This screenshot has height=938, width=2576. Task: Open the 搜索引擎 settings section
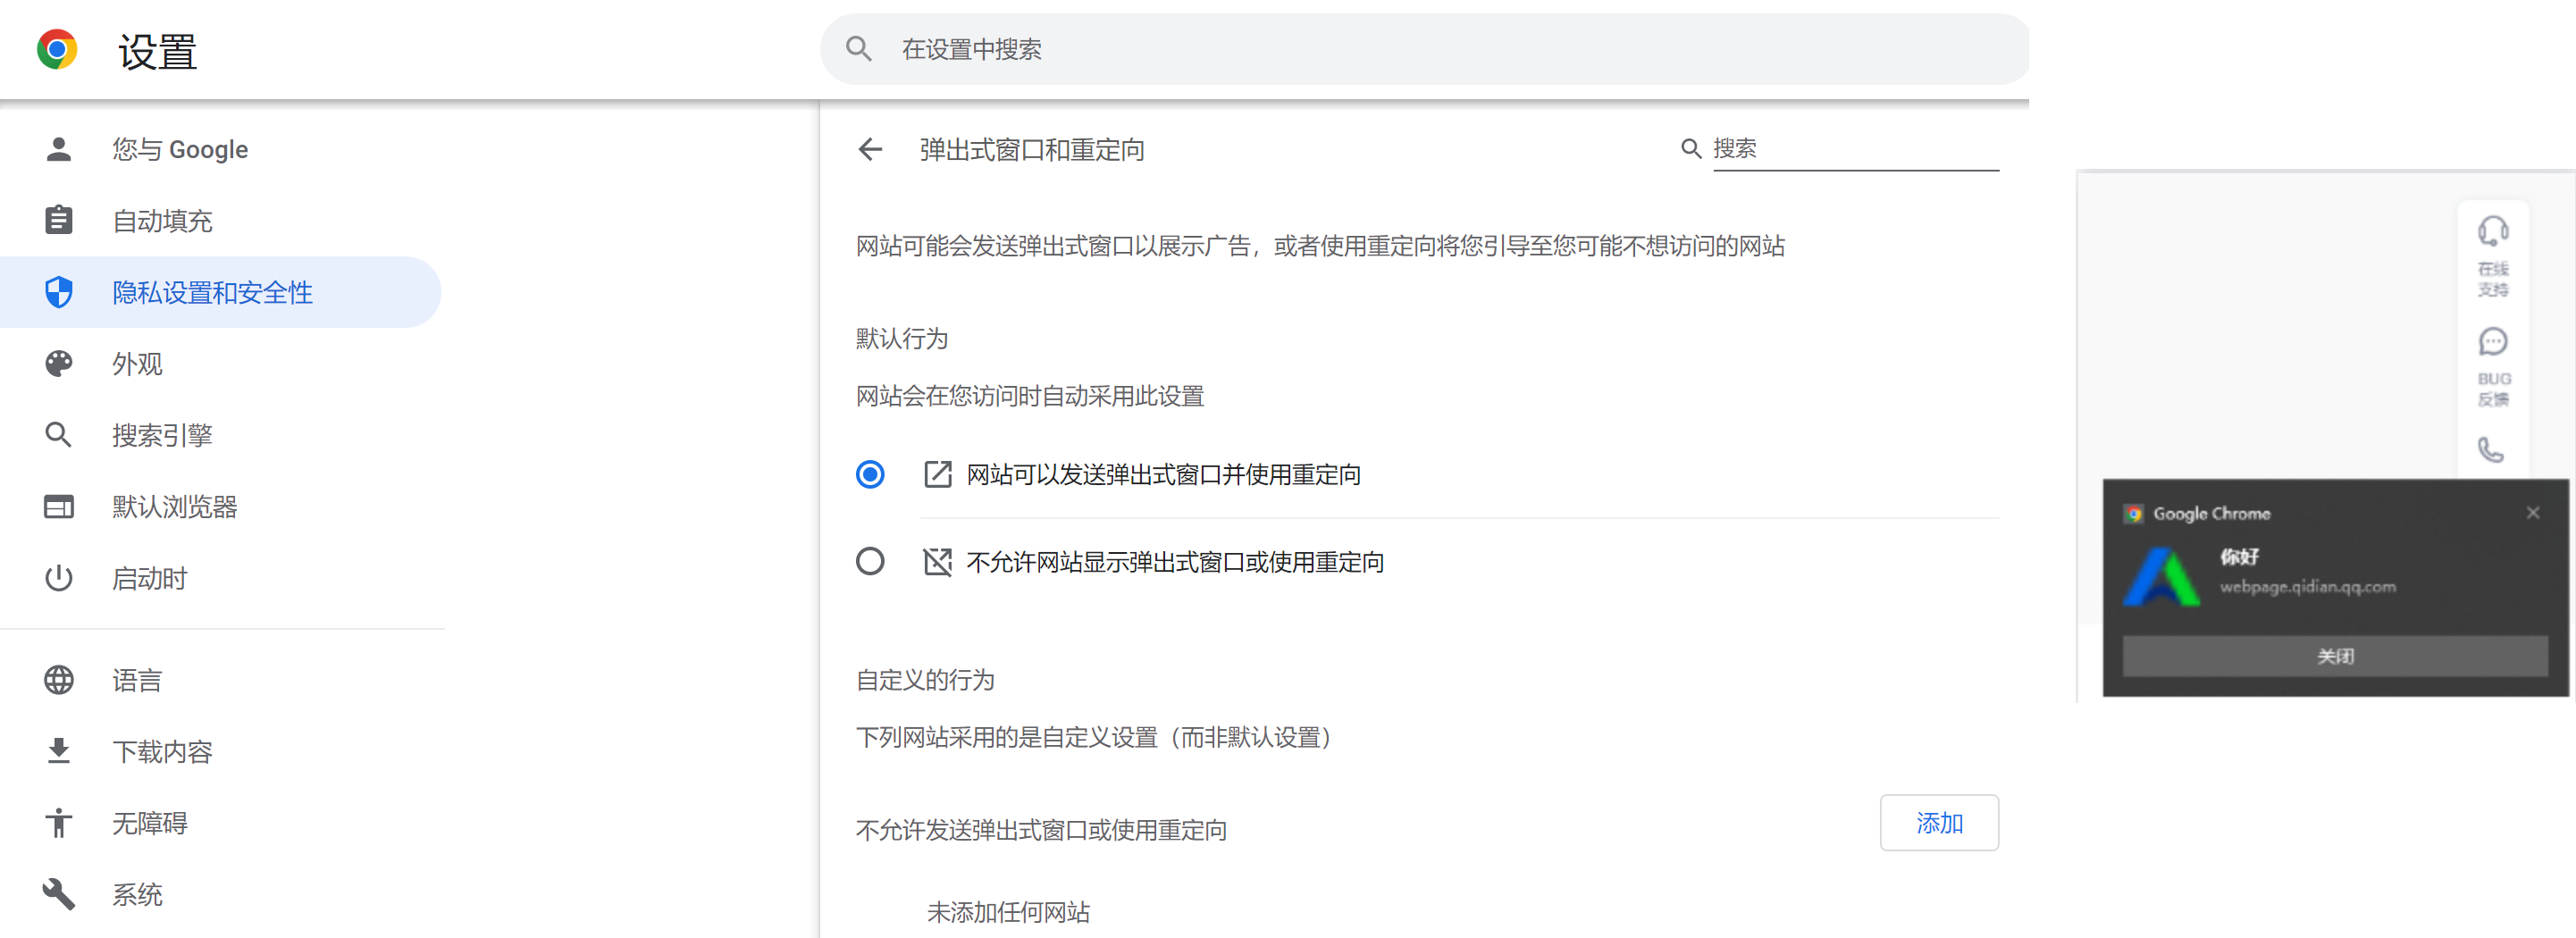tap(162, 436)
